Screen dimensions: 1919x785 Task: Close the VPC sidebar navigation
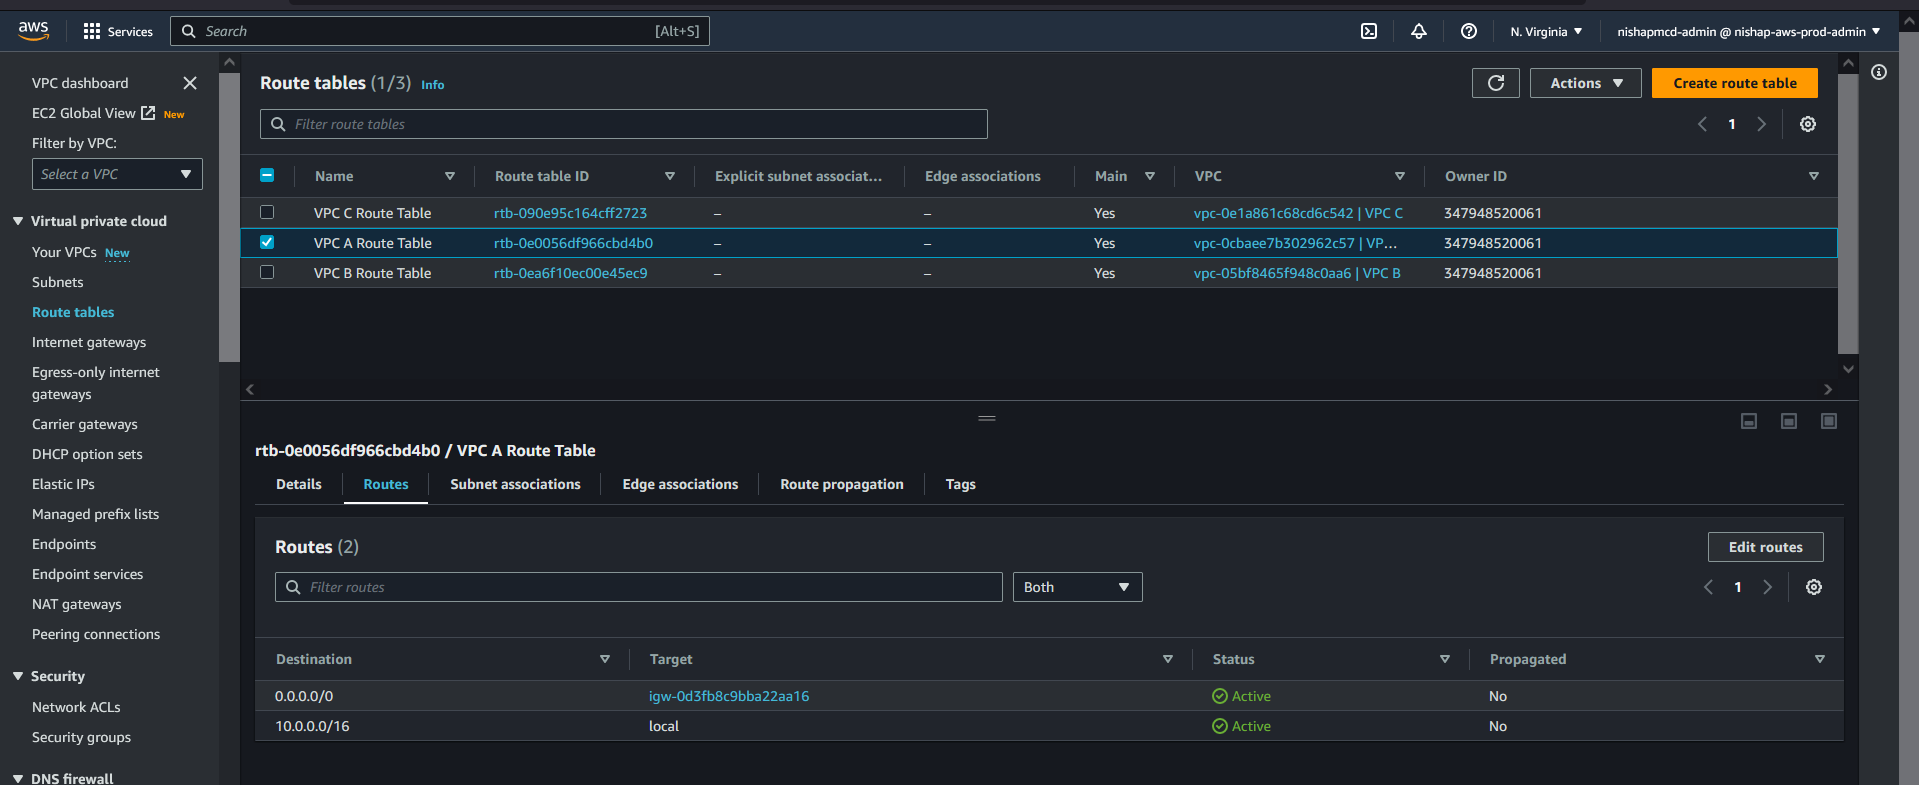tap(190, 83)
